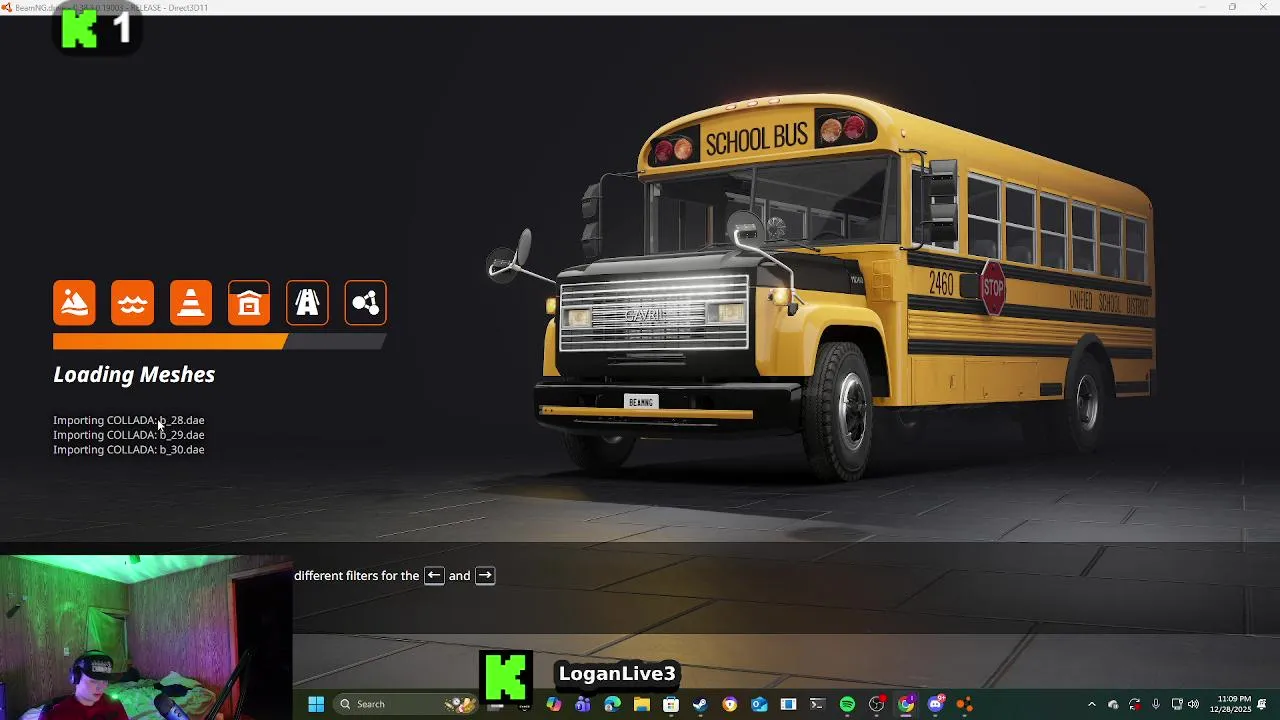Image resolution: width=1280 pixels, height=720 pixels.
Task: Click the water waves loading stage icon
Action: pyautogui.click(x=132, y=303)
